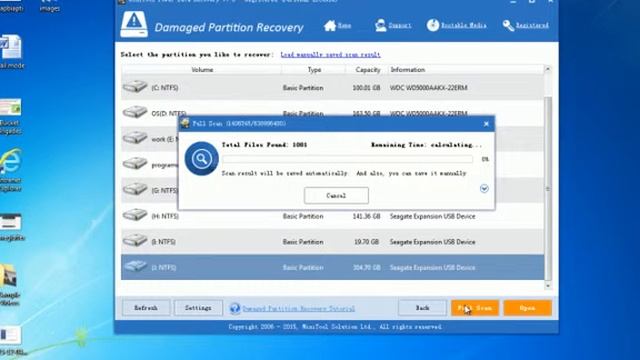Sort by the Information column header
The image size is (640, 360).
pyautogui.click(x=466, y=70)
